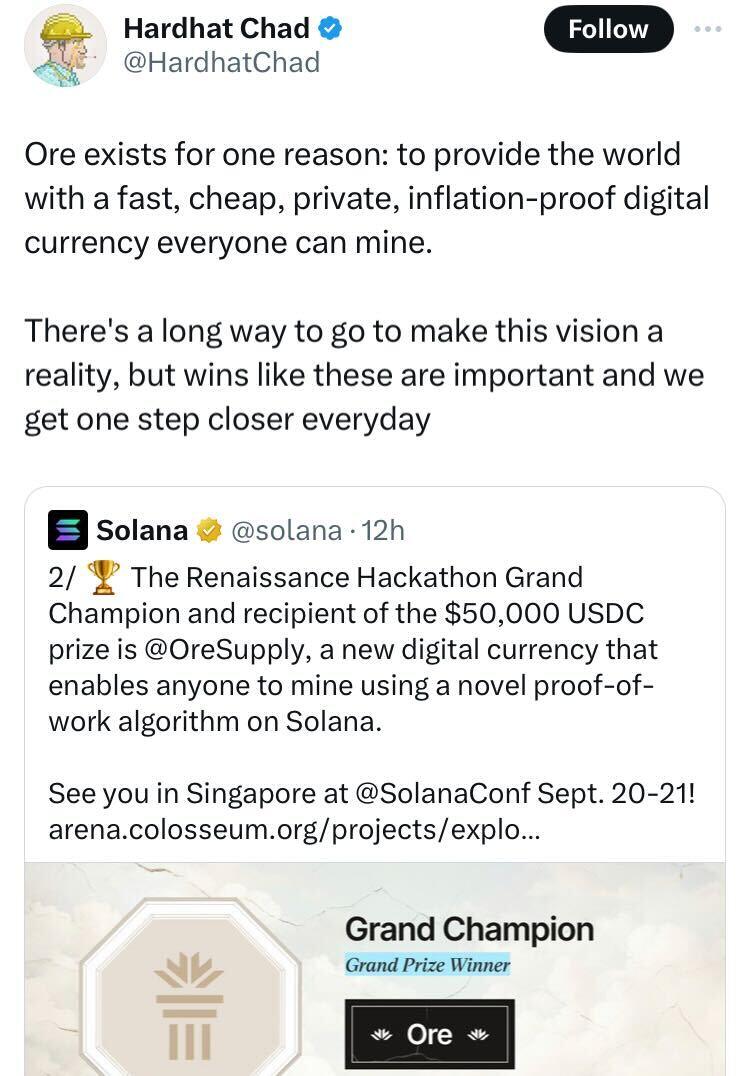Click the black Ore badge
This screenshot has height=1076, width=750.
(x=430, y=1034)
